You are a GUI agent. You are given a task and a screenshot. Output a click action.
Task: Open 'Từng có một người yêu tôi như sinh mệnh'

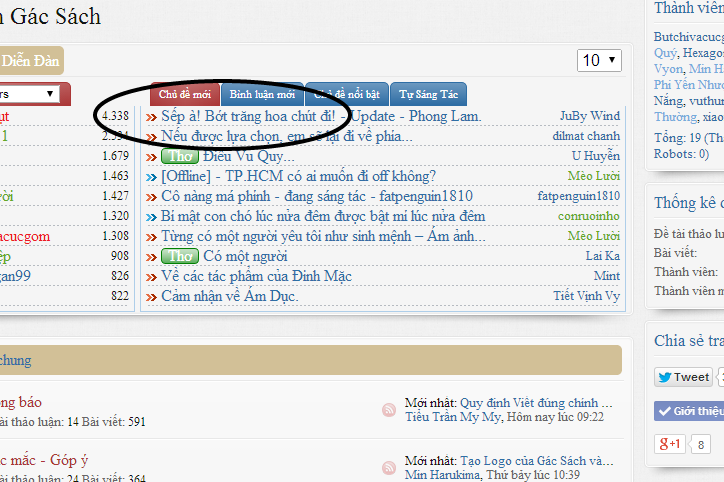coord(323,236)
